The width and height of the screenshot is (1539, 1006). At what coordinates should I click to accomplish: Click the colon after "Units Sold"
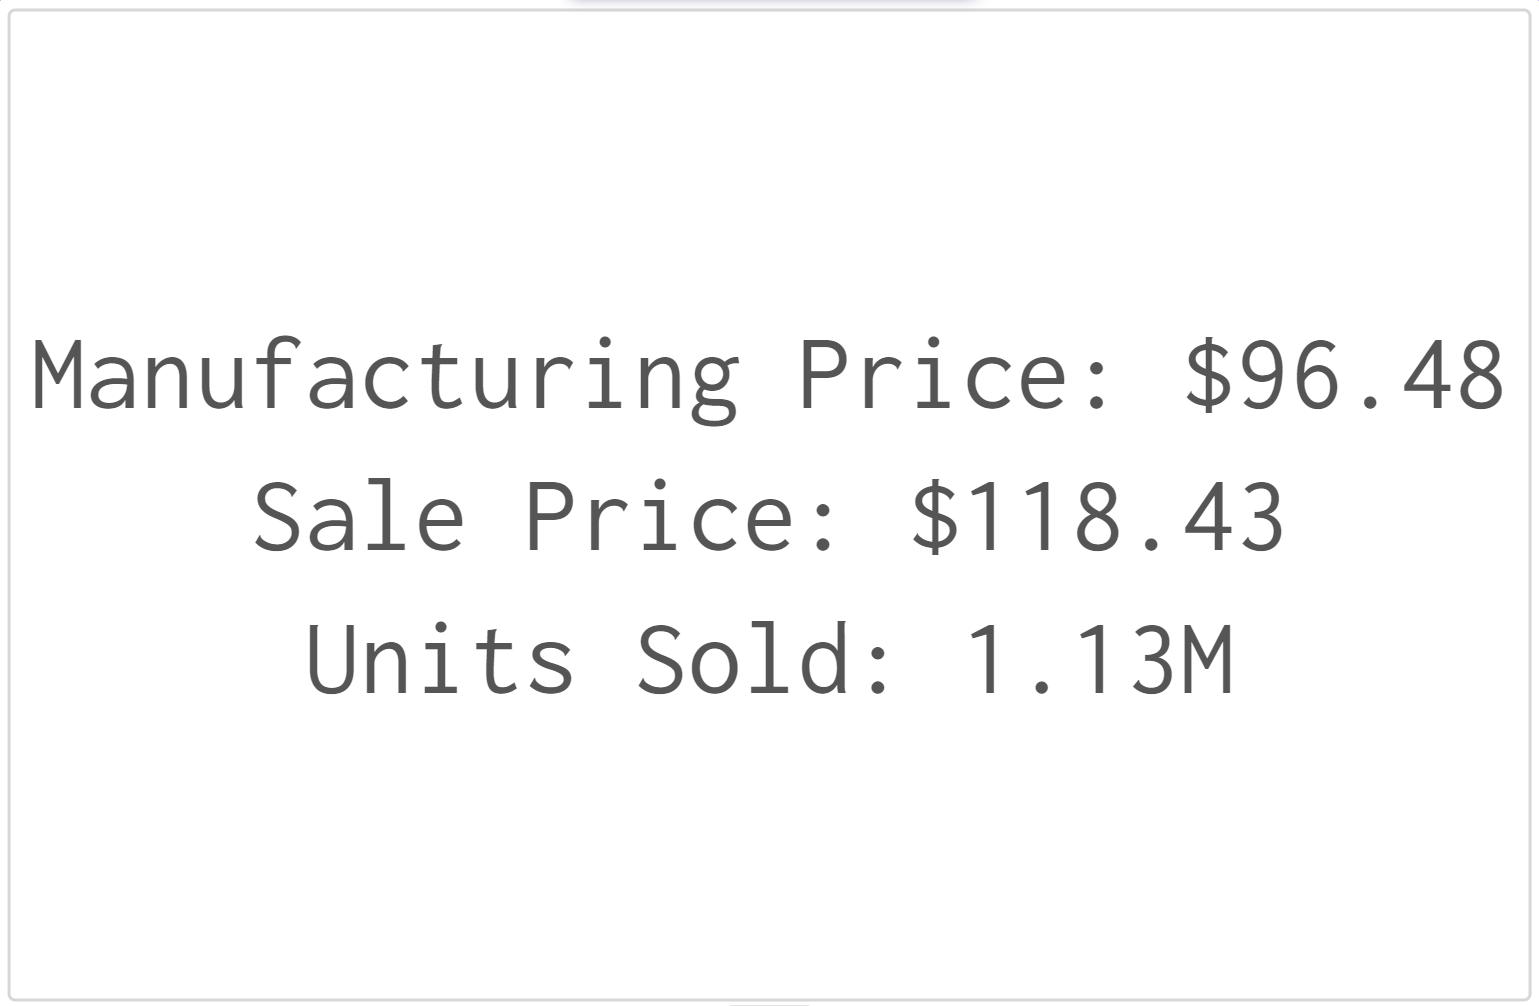pos(878,670)
